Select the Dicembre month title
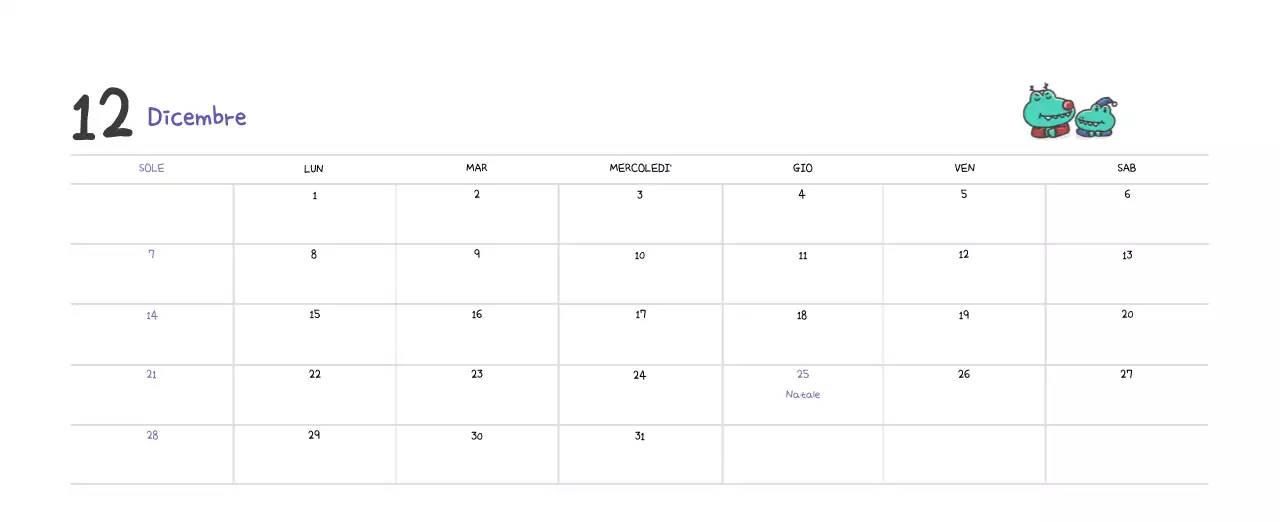Image resolution: width=1280 pixels, height=522 pixels. pyautogui.click(x=196, y=117)
